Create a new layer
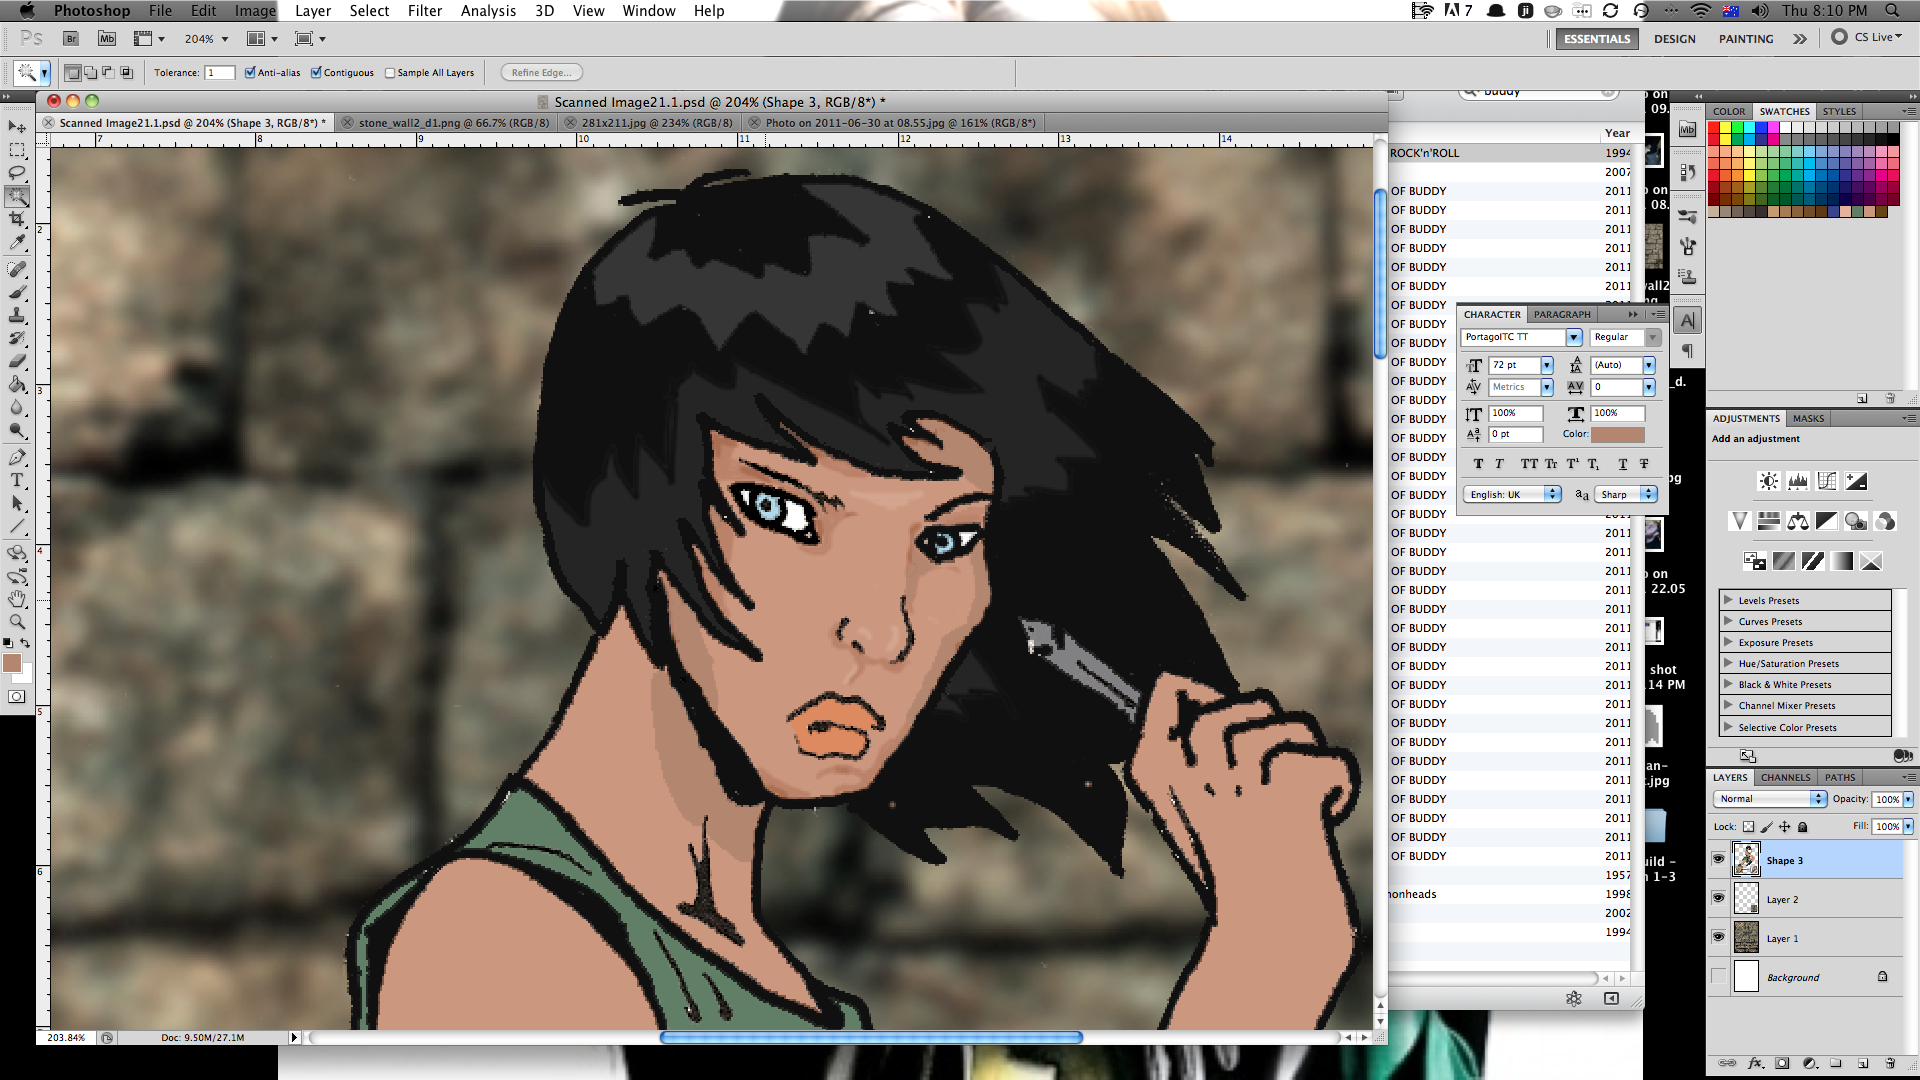This screenshot has height=1080, width=1920. click(x=1863, y=1063)
